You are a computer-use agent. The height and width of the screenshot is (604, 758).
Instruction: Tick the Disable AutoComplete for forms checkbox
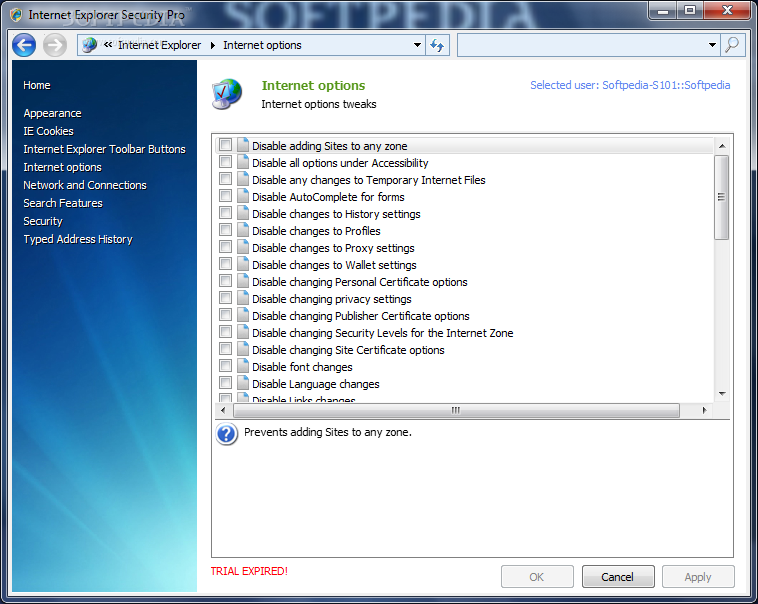(x=225, y=195)
